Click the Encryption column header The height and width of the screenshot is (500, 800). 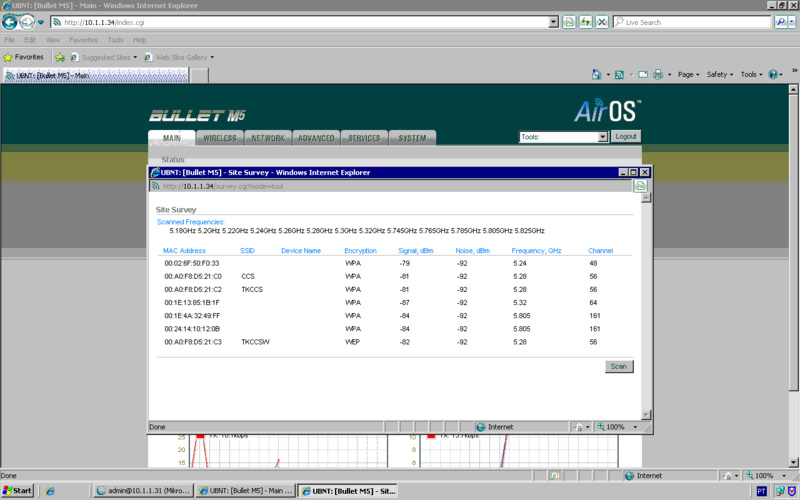pos(360,251)
